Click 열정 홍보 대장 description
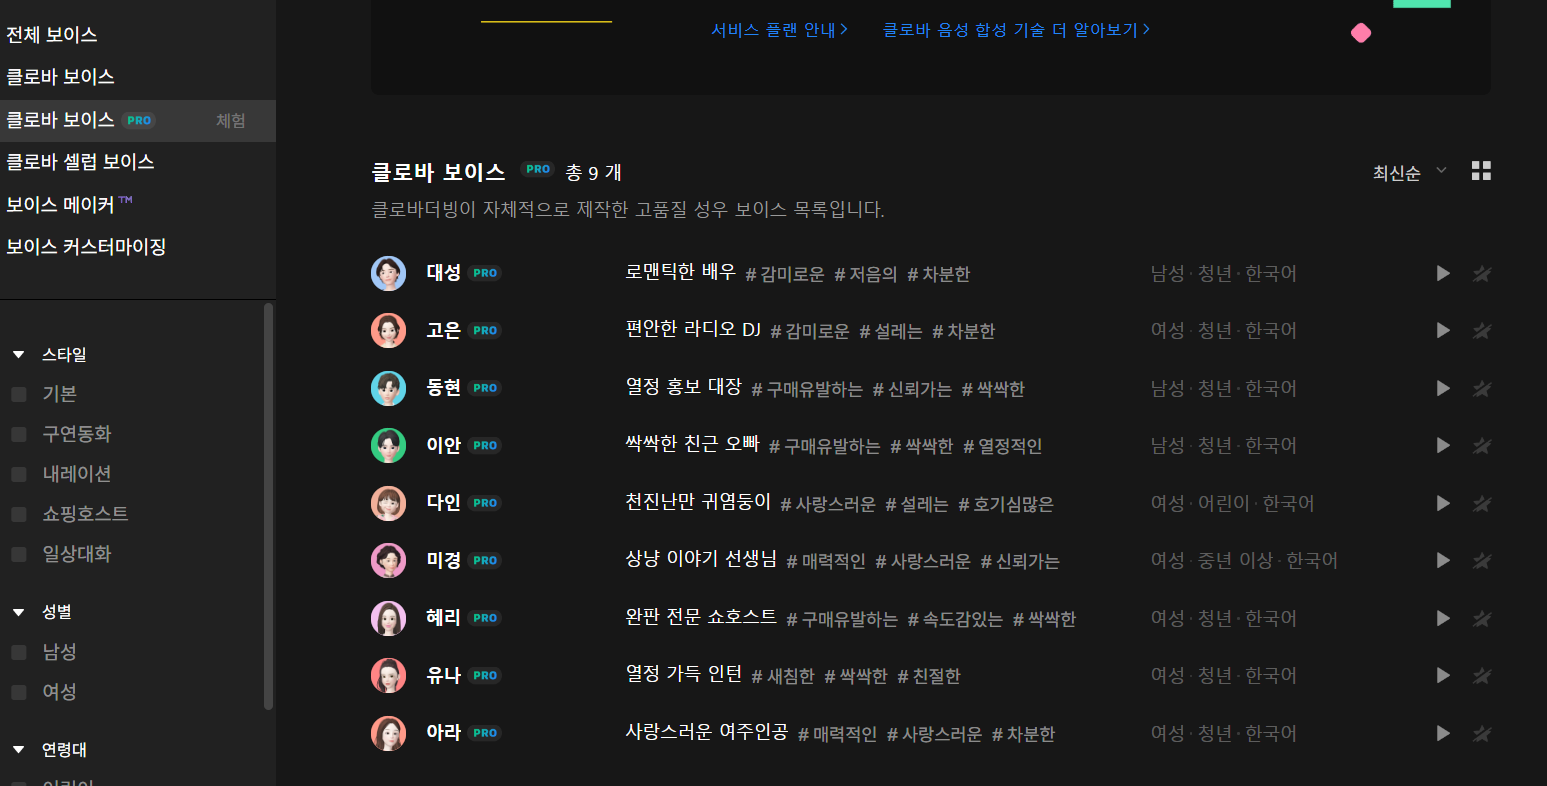This screenshot has width=1547, height=786. 684,387
